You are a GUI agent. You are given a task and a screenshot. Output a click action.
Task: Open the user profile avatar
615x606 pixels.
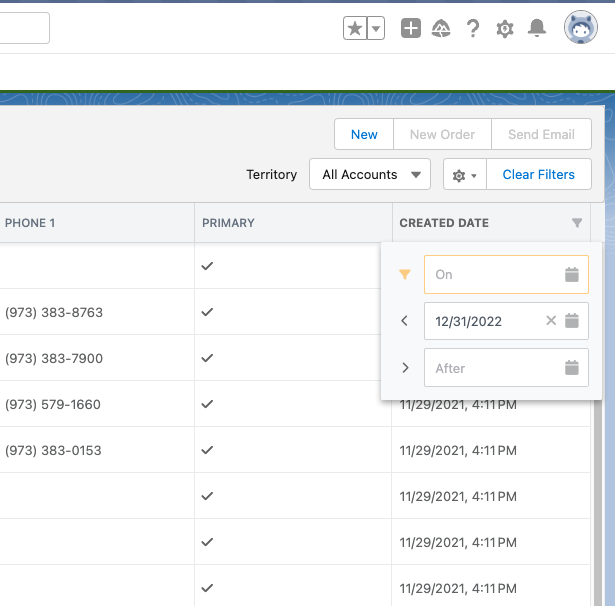tap(581, 28)
